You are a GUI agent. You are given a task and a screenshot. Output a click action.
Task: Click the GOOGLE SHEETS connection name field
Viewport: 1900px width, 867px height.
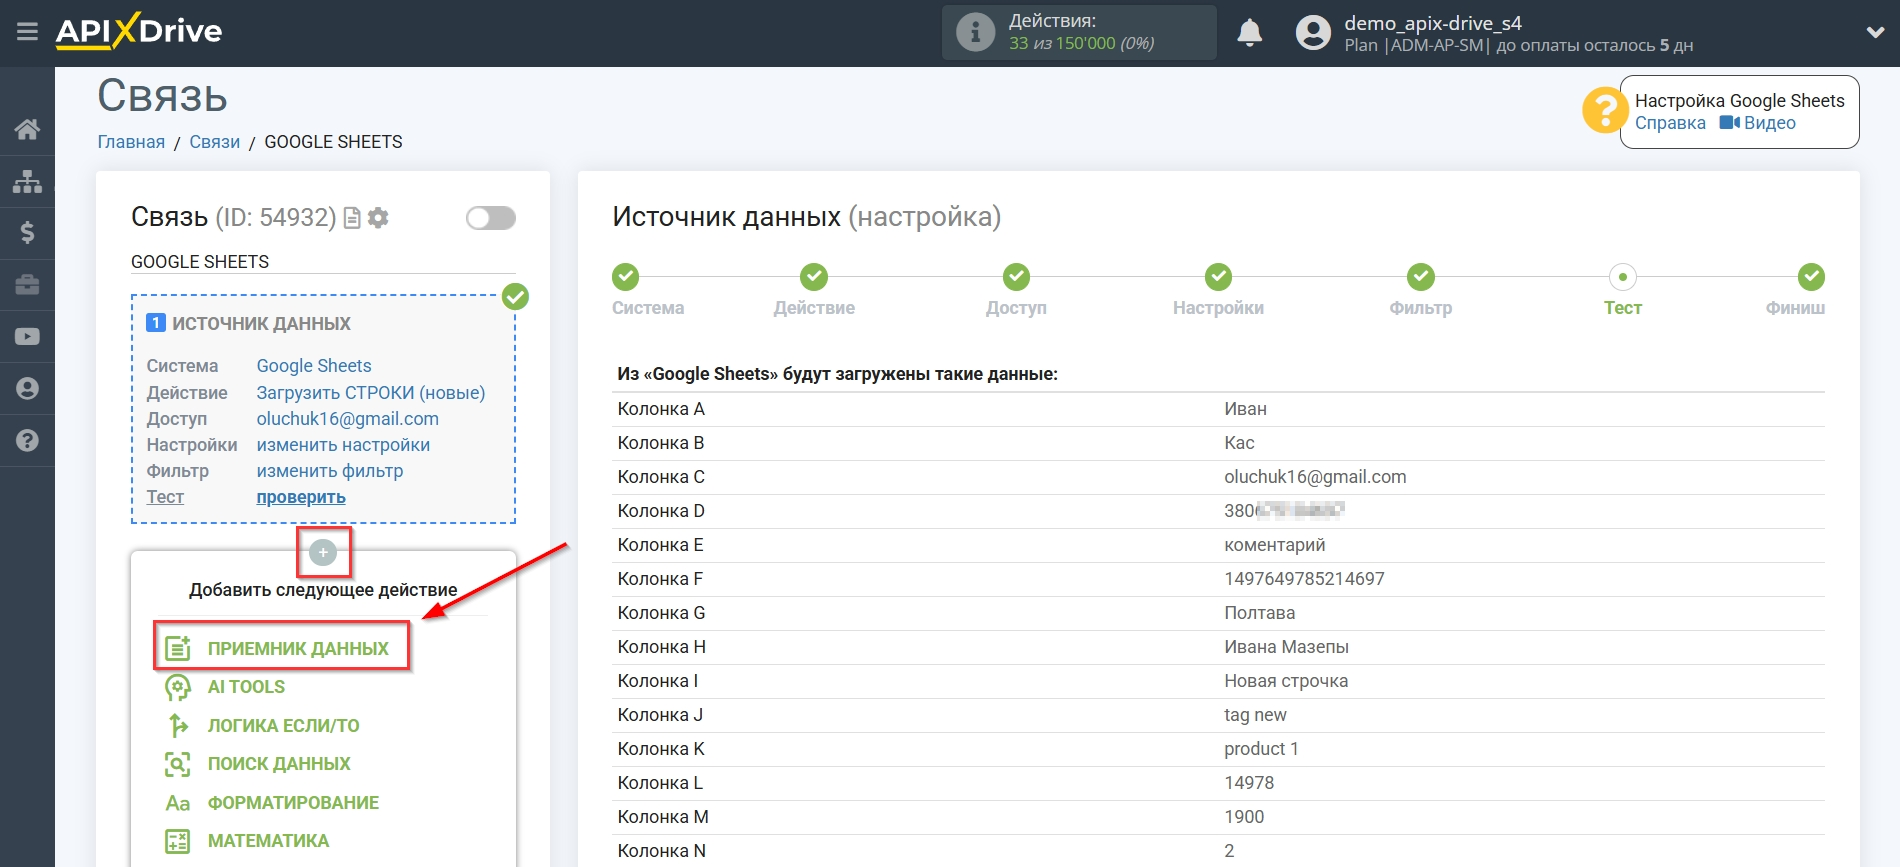click(323, 262)
